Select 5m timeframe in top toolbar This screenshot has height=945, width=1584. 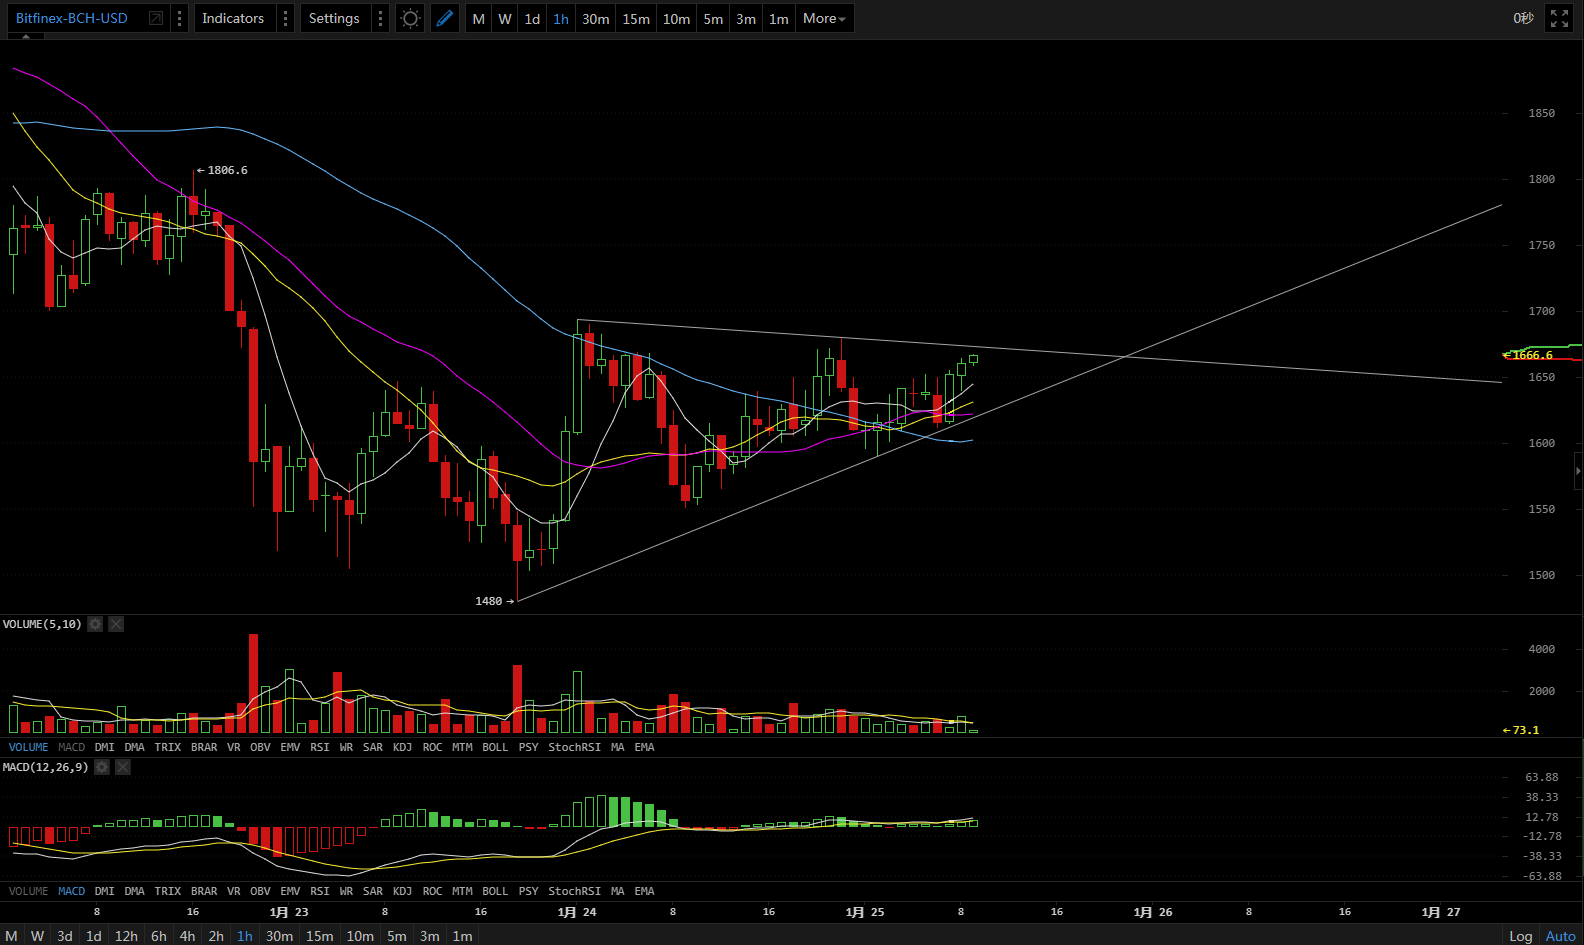point(713,18)
